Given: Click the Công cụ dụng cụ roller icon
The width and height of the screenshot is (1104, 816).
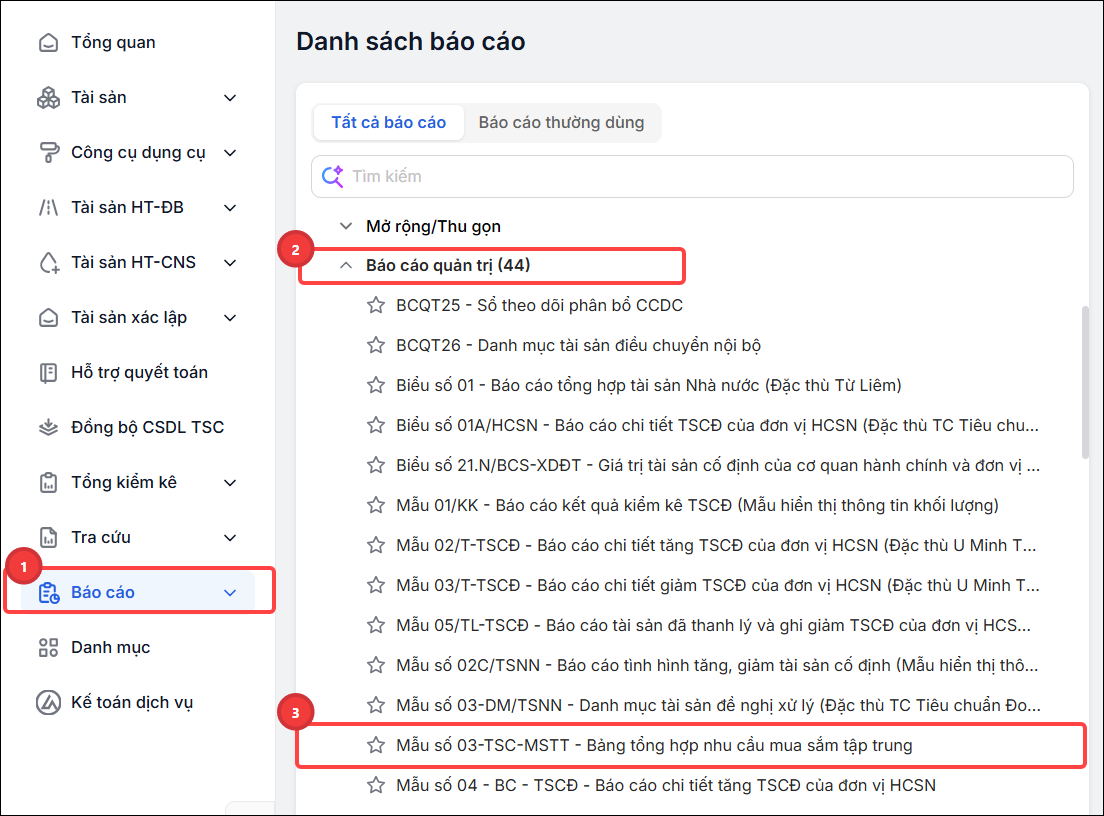Looking at the screenshot, I should click(x=48, y=153).
